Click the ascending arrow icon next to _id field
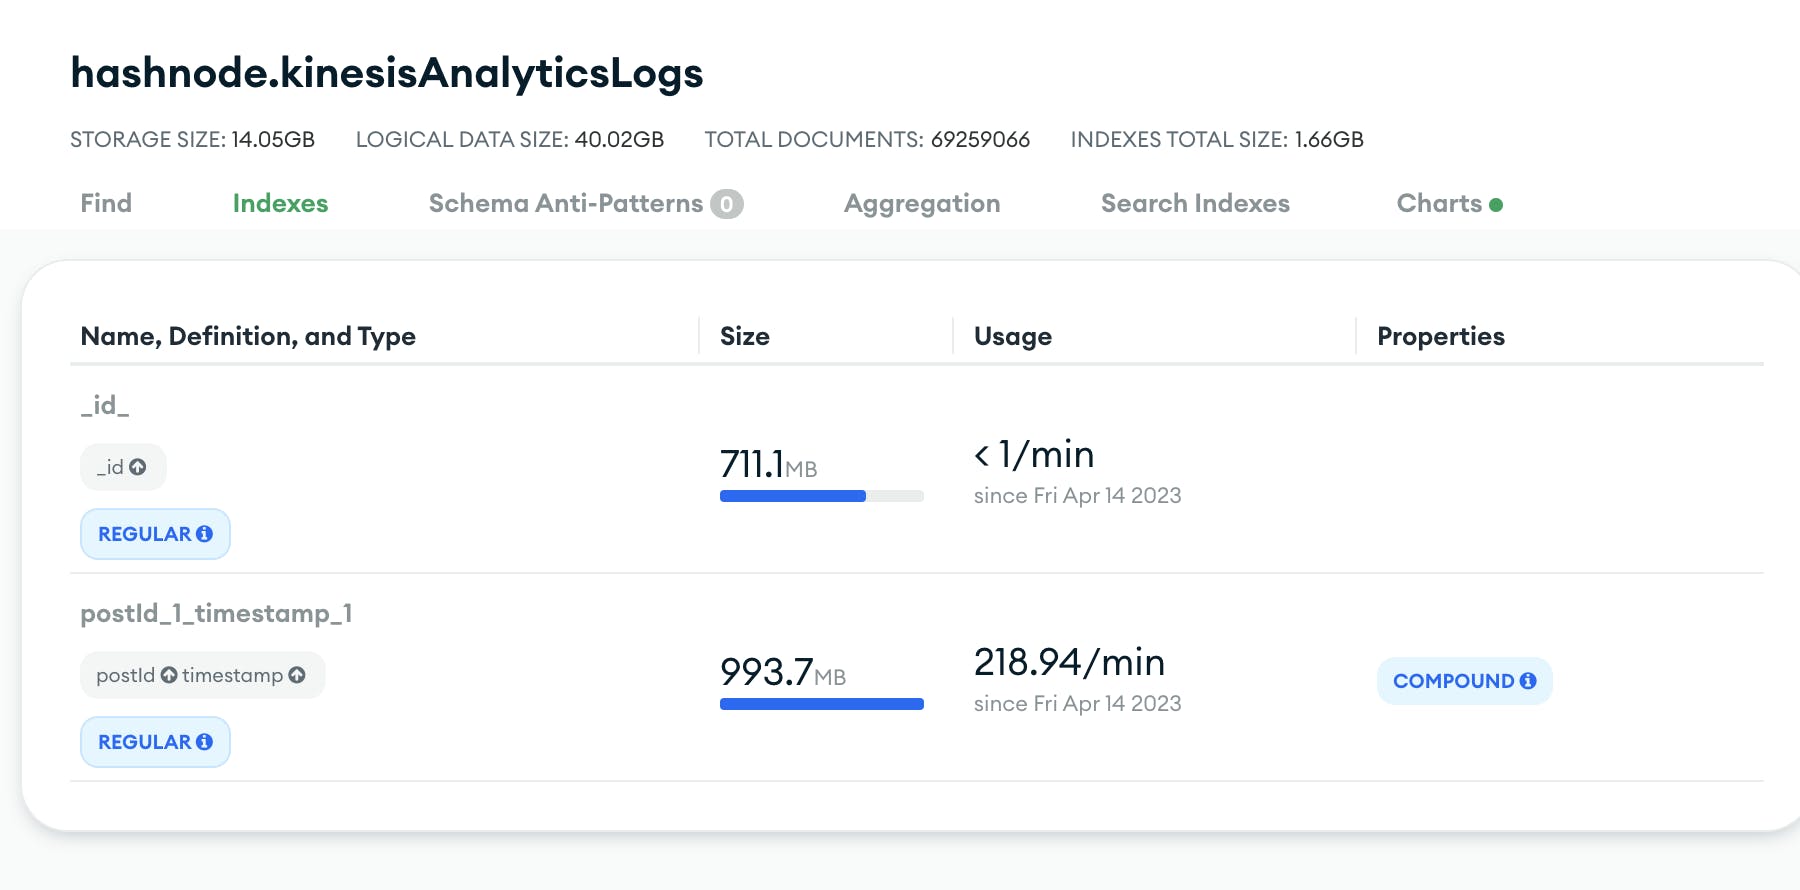 coord(138,467)
